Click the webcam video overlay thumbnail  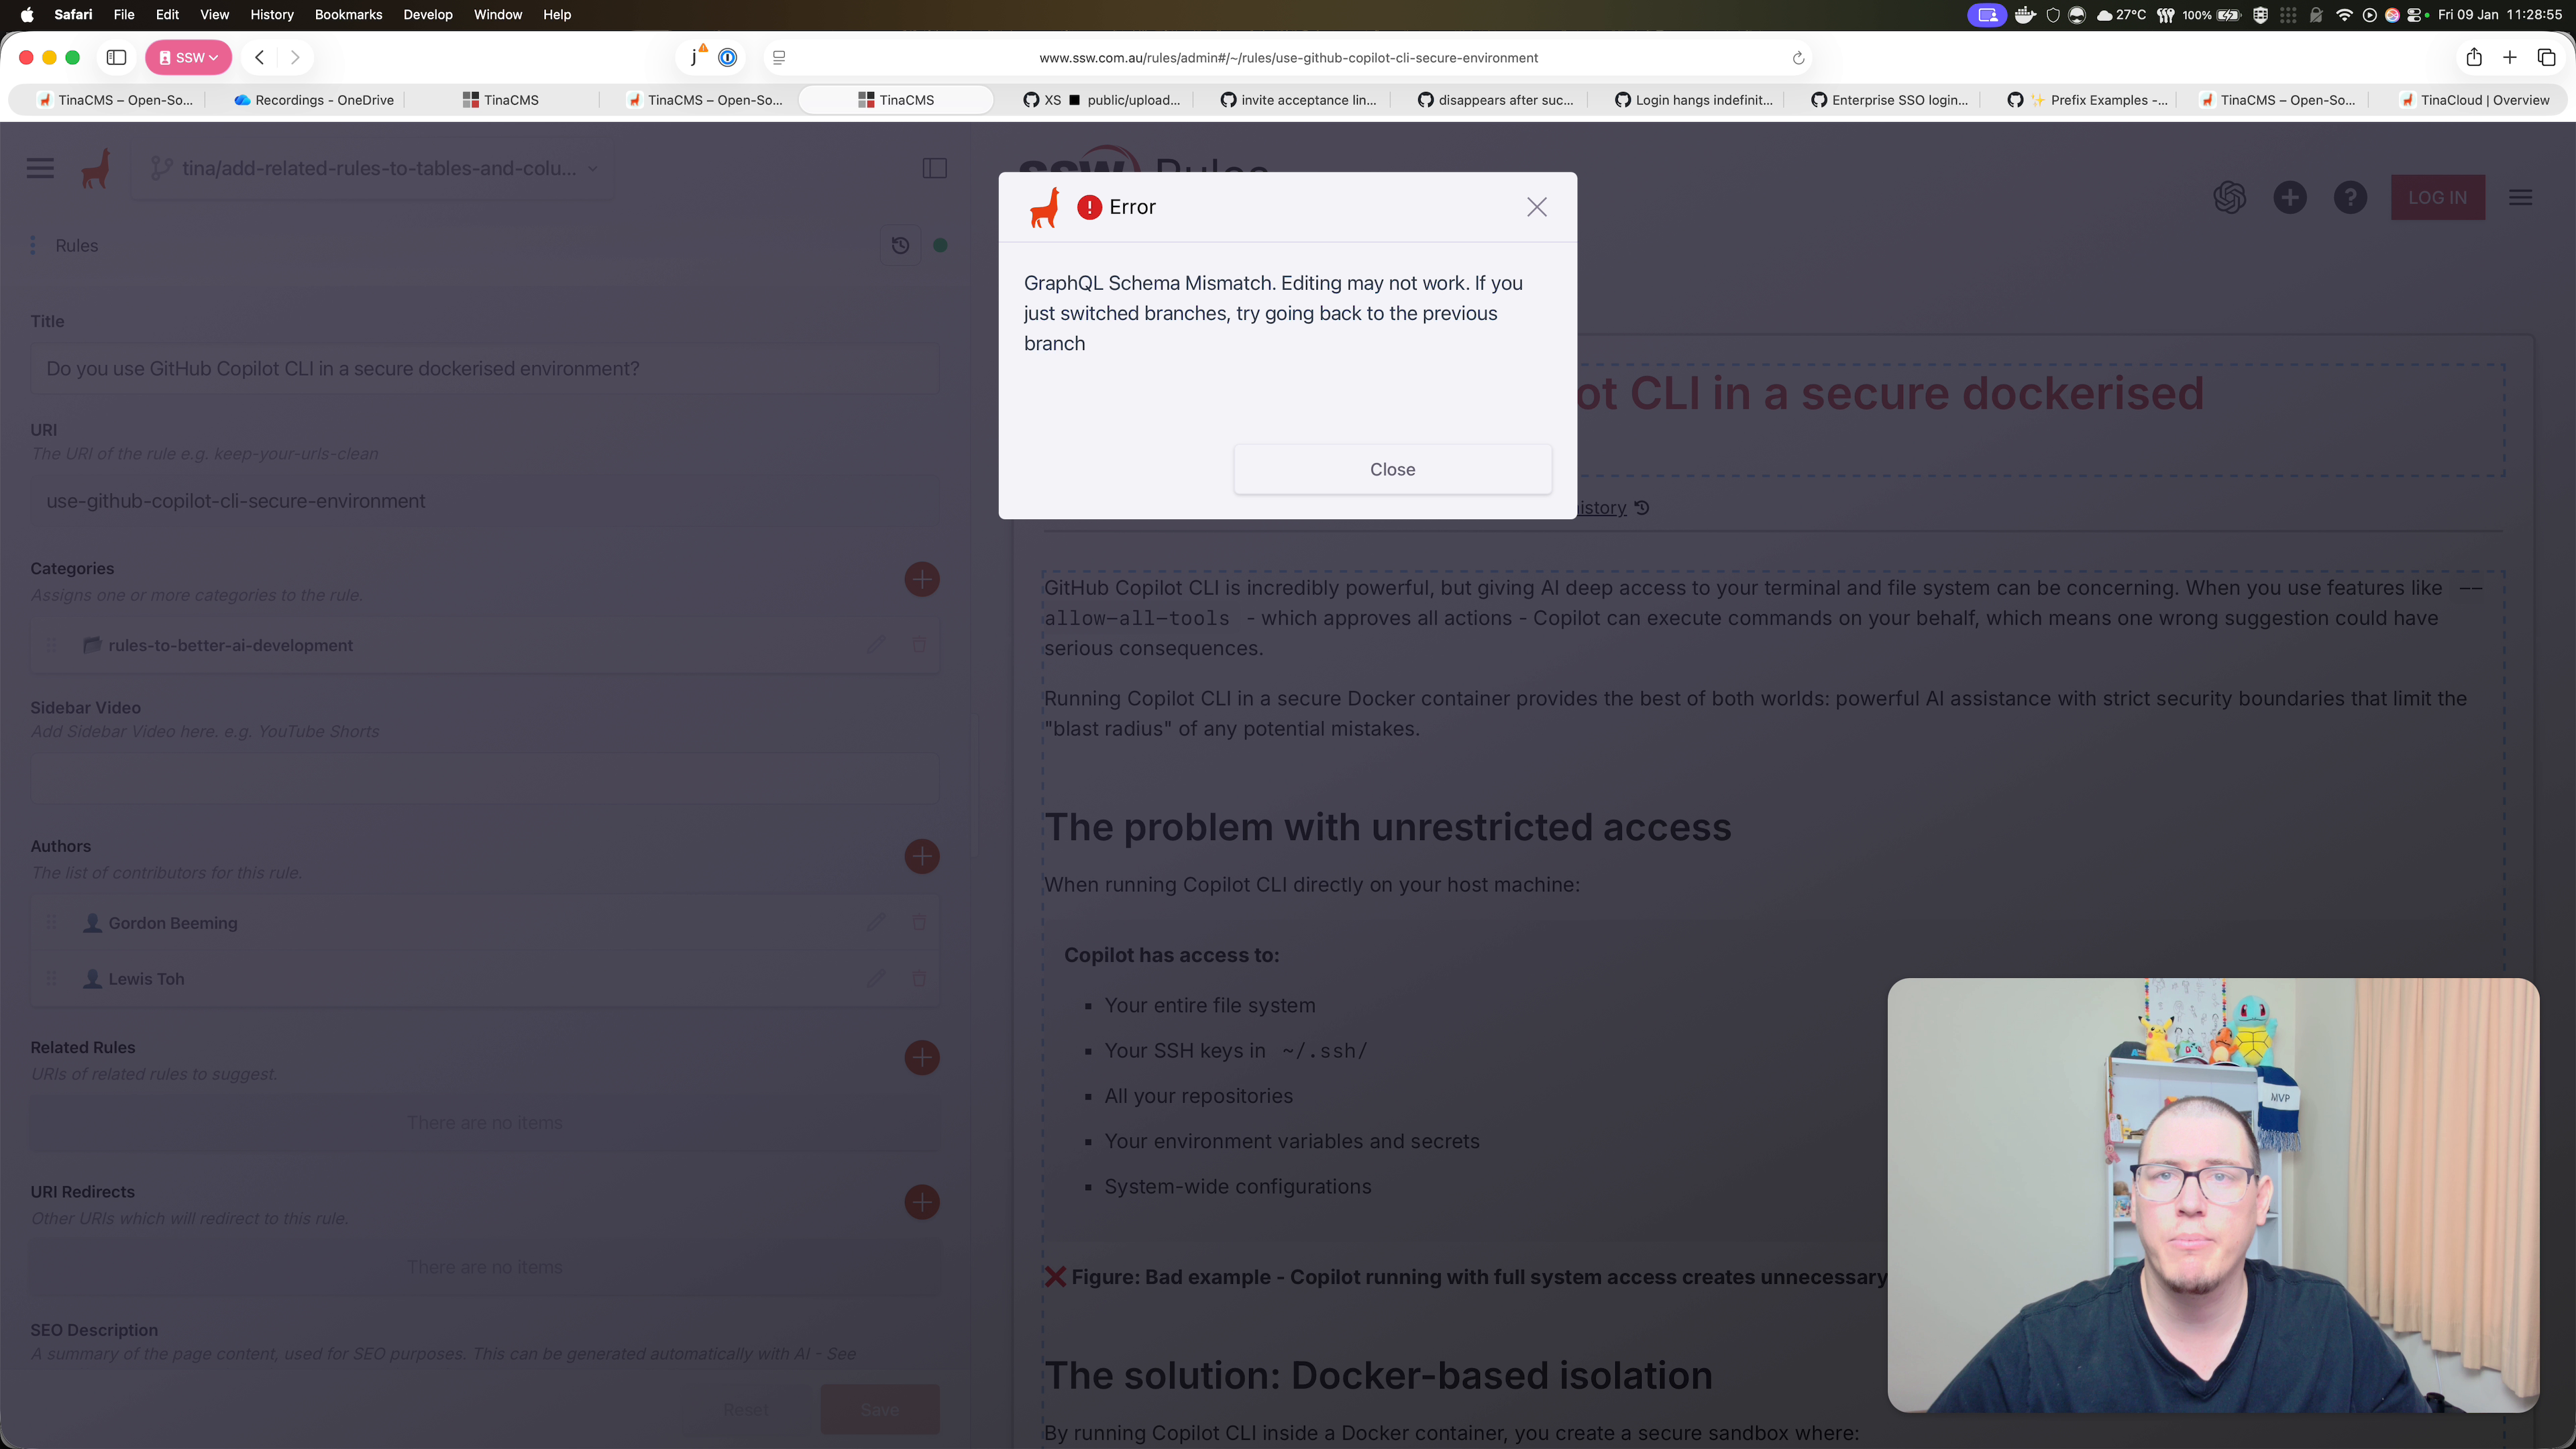pos(2213,1195)
